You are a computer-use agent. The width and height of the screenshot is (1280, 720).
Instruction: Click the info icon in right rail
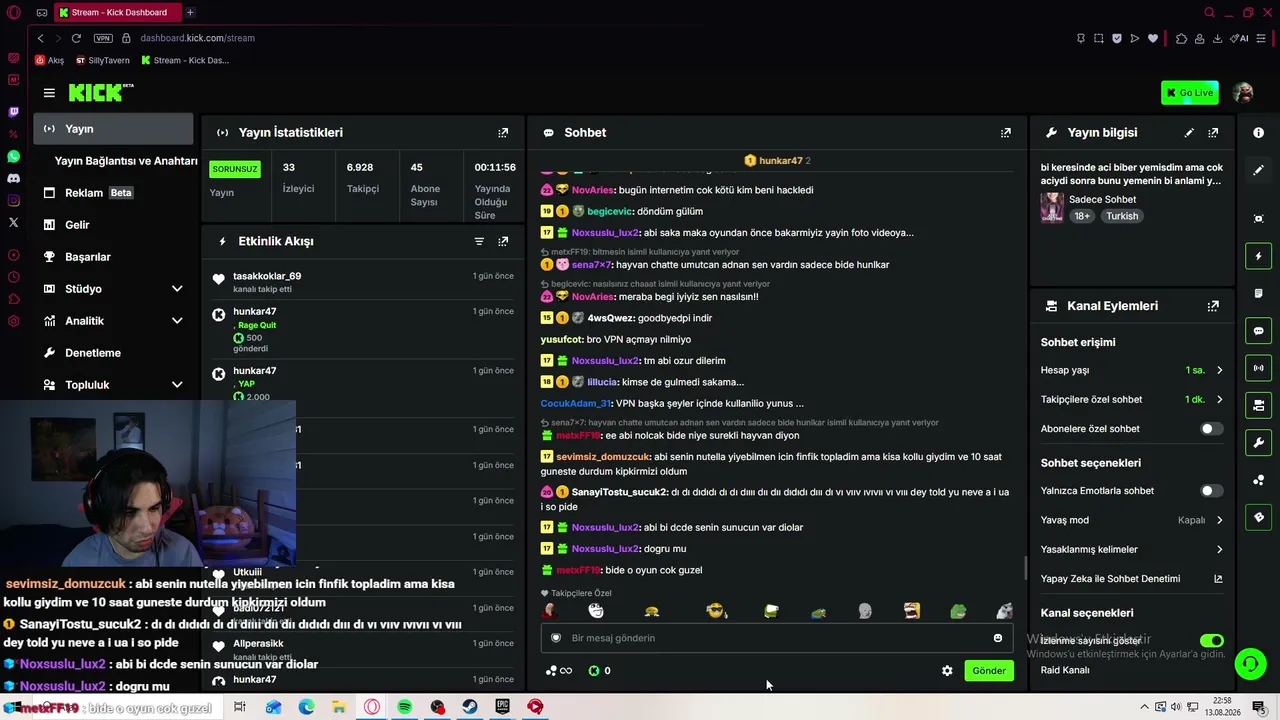tap(1258, 133)
